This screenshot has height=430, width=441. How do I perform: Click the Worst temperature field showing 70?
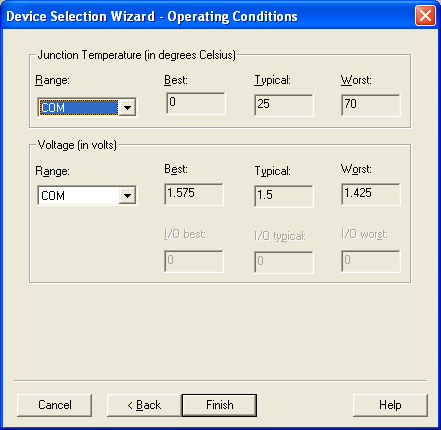[x=371, y=105]
